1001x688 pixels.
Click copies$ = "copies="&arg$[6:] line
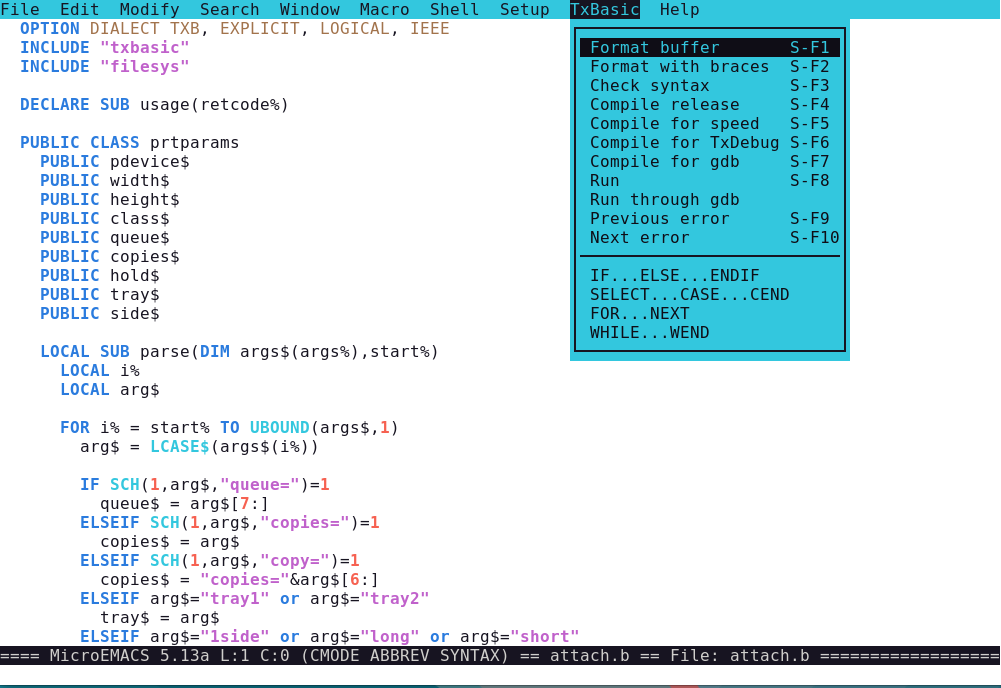[x=239, y=580]
